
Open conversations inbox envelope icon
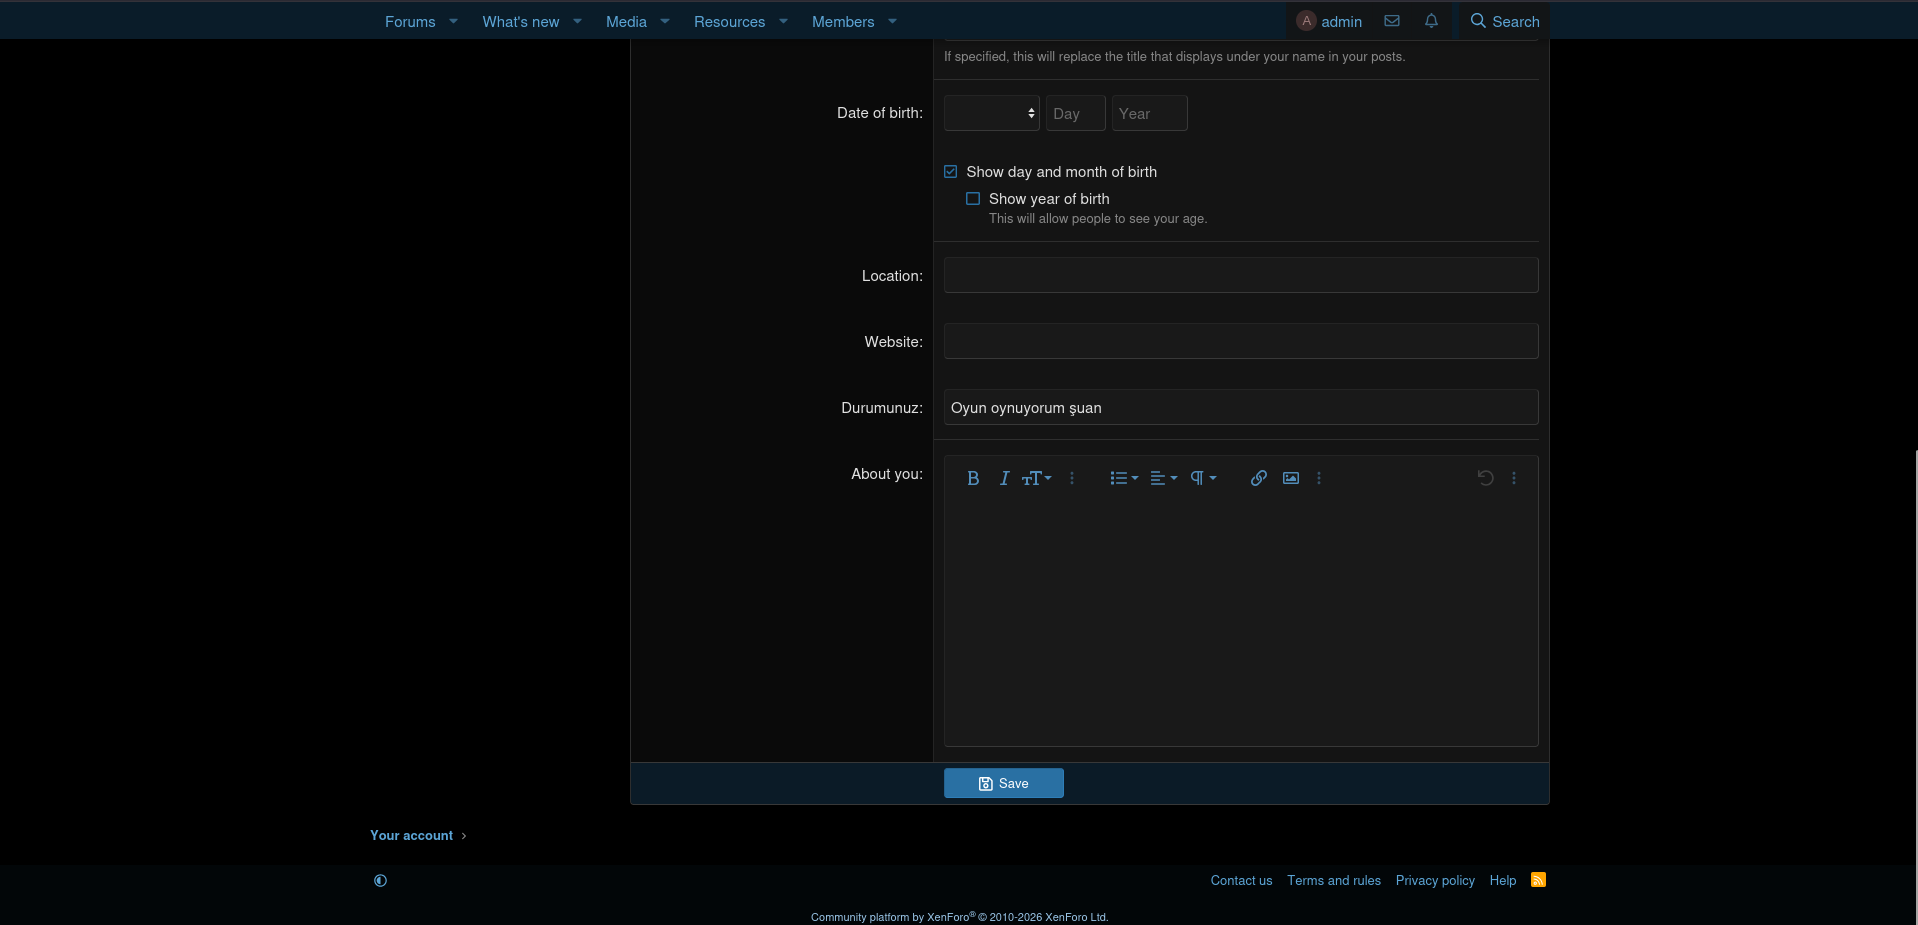(1392, 21)
